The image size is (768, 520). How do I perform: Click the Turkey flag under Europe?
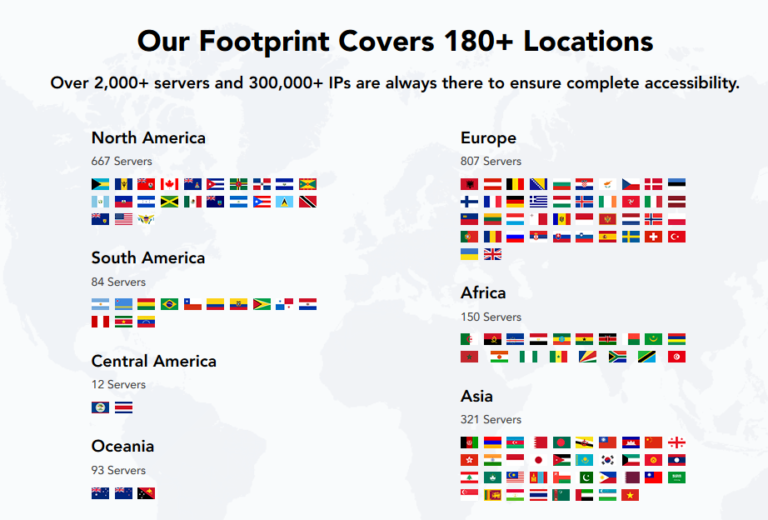(x=676, y=237)
